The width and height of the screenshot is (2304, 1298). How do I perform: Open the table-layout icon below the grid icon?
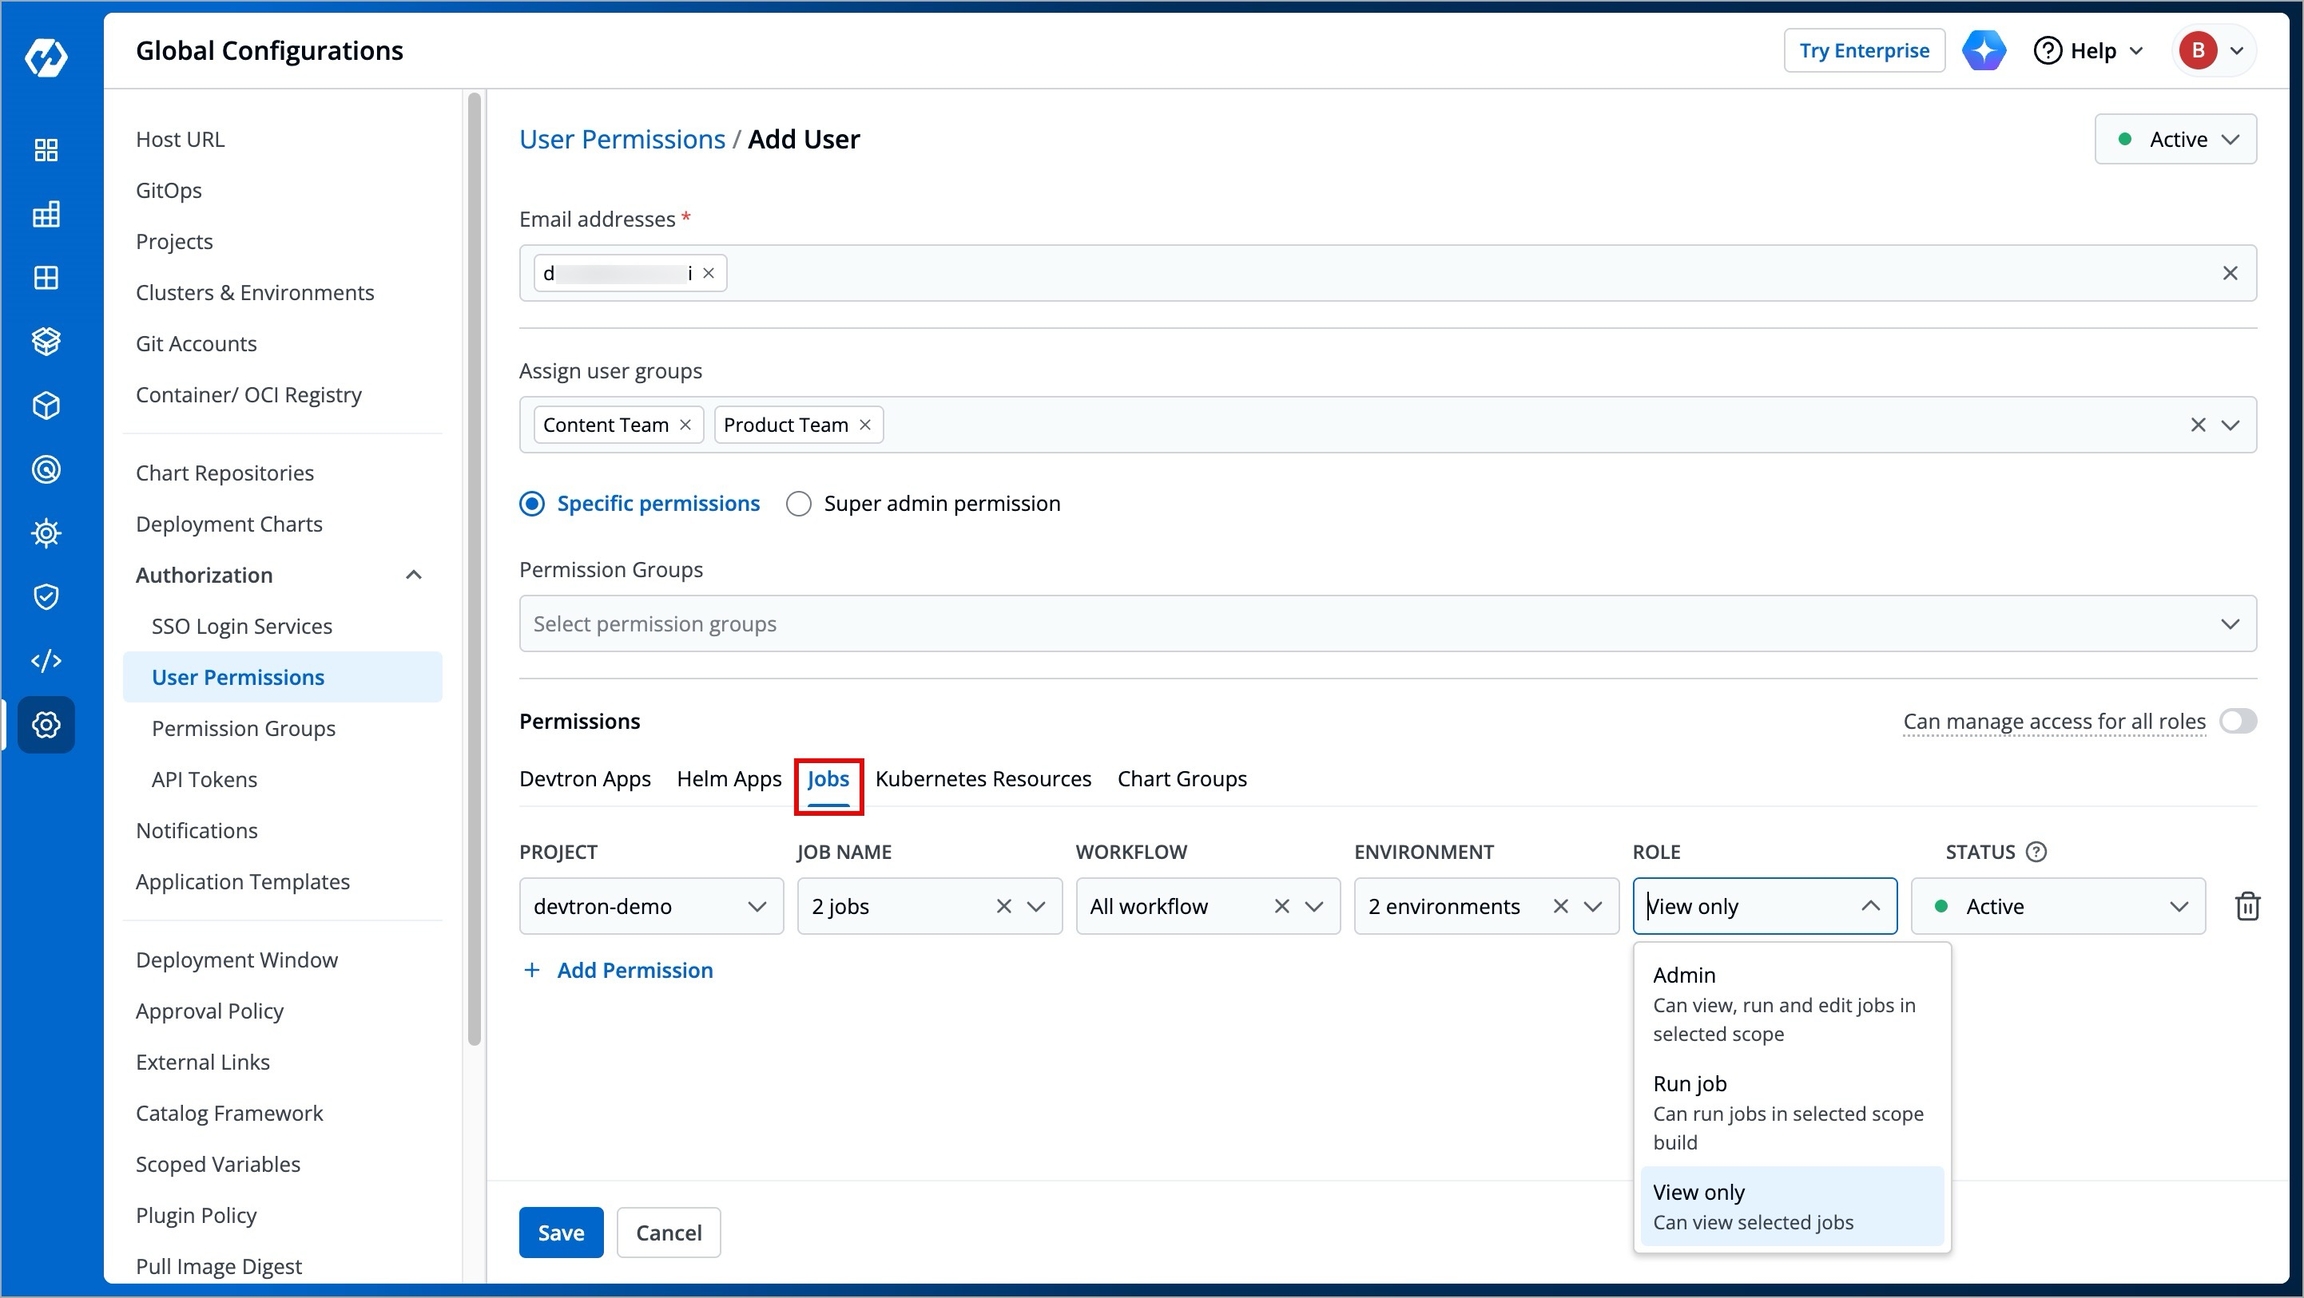(x=46, y=214)
